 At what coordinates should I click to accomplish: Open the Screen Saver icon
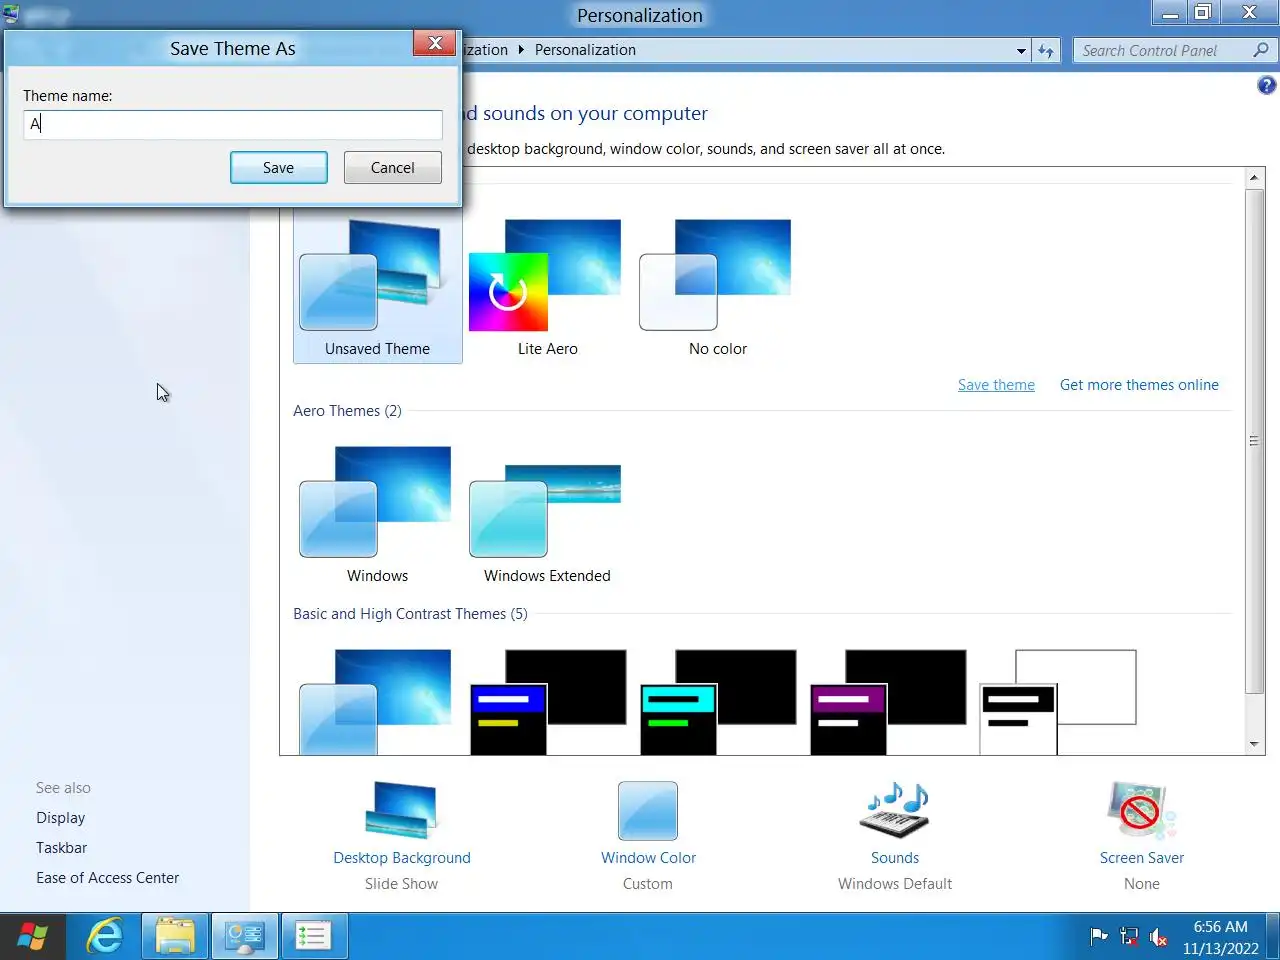[1142, 810]
